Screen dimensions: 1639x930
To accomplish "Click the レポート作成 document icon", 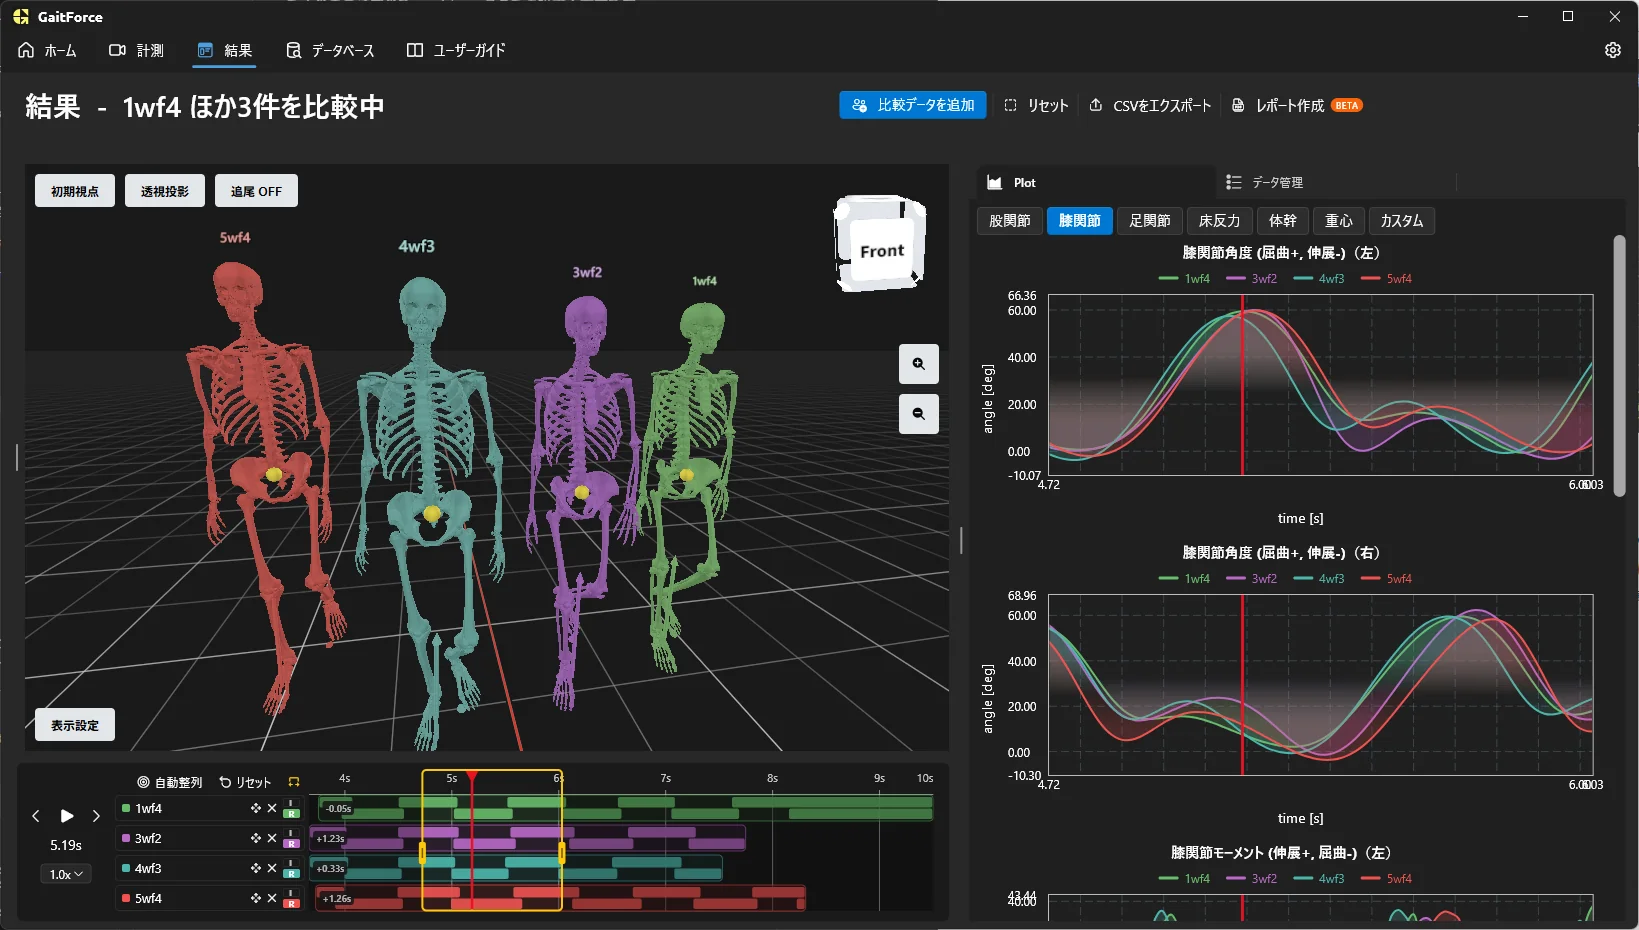I will coord(1238,105).
